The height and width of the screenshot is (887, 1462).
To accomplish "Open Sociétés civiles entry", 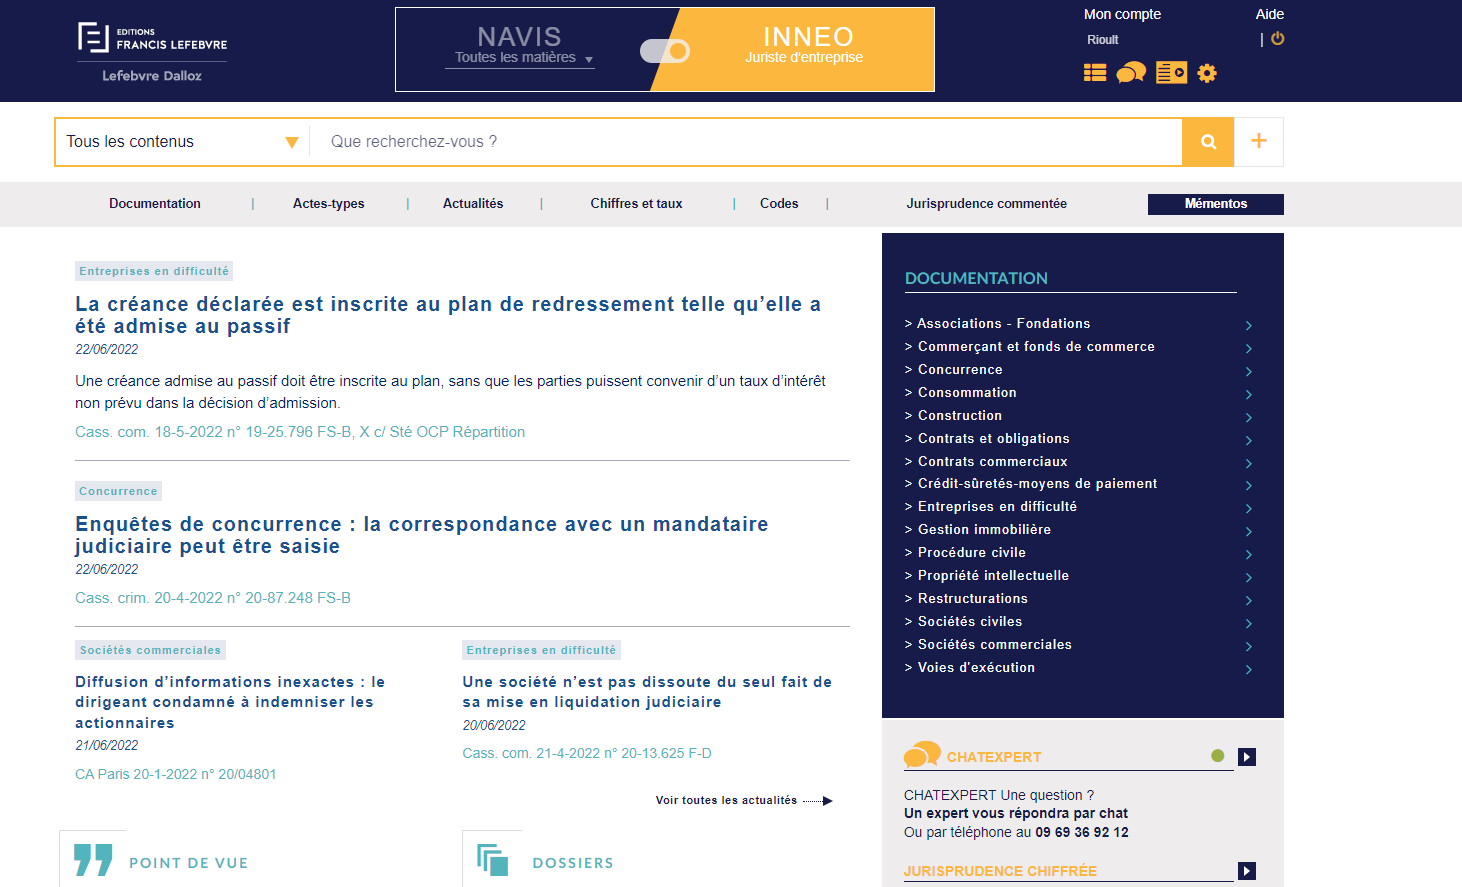I will click(x=970, y=622).
